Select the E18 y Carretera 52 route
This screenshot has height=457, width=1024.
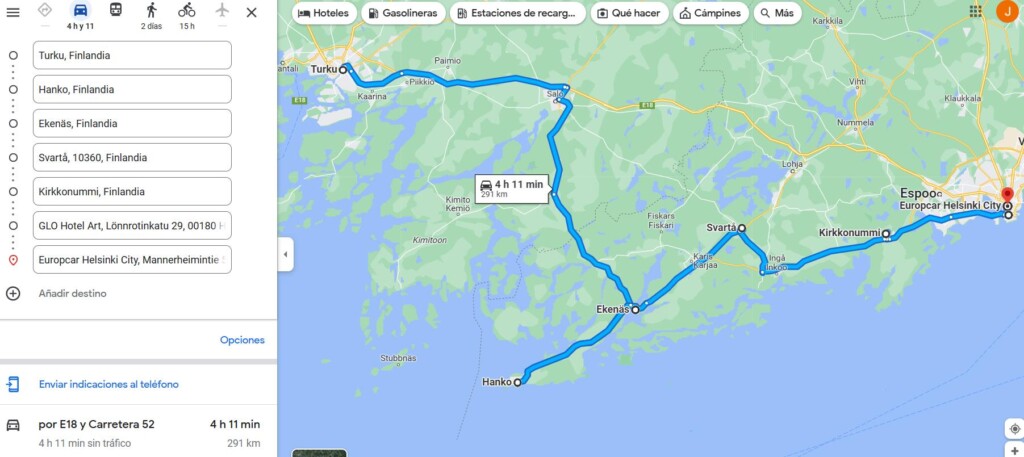[138, 433]
